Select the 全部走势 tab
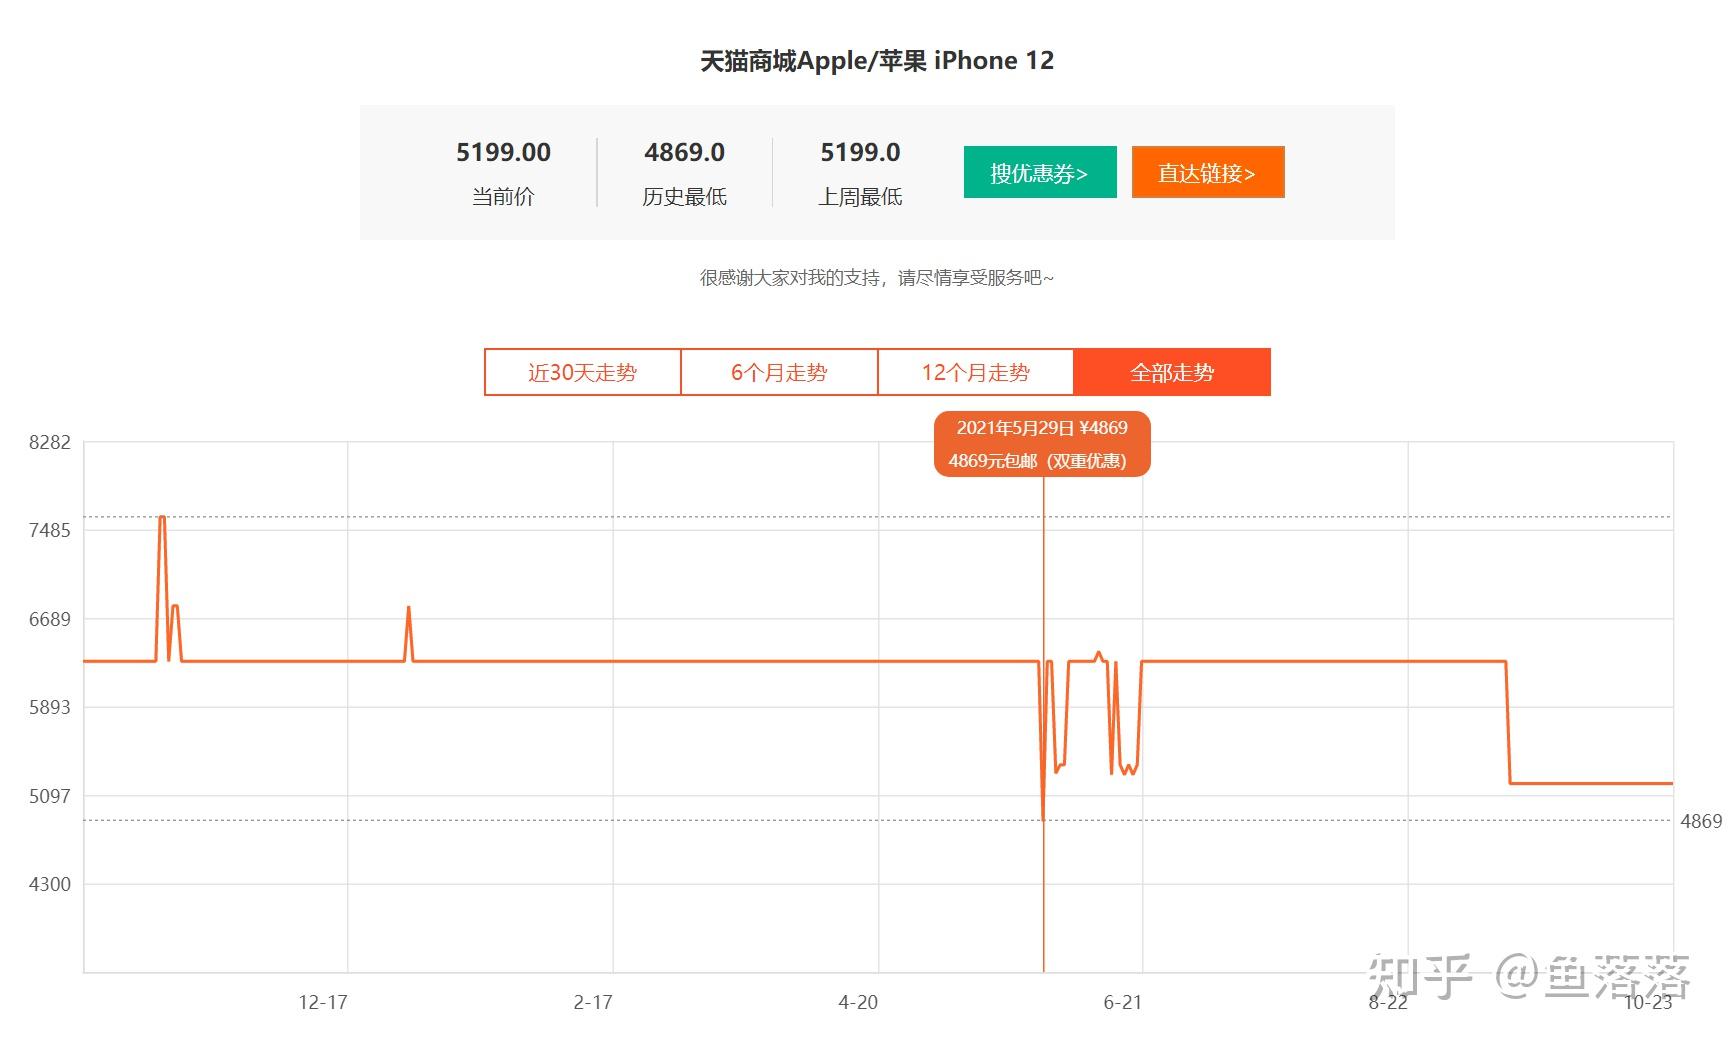Screen dimensions: 1734x1046 coord(1172,372)
